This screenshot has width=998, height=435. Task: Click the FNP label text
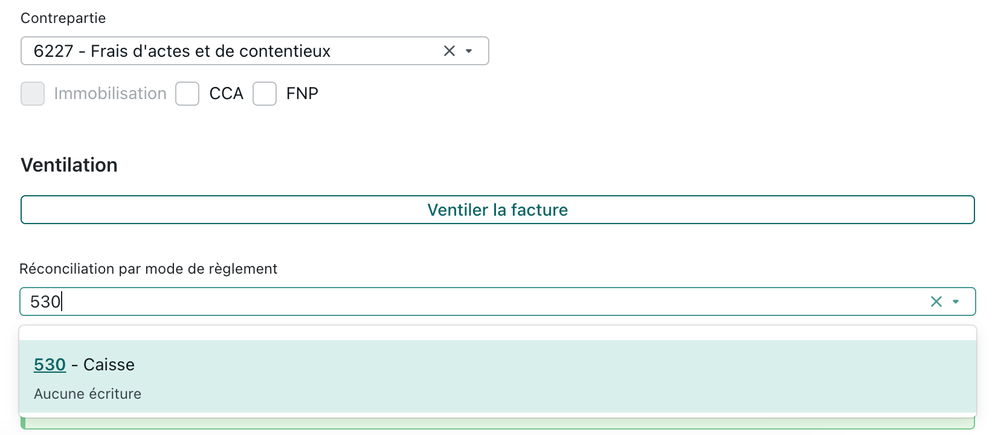coord(302,94)
